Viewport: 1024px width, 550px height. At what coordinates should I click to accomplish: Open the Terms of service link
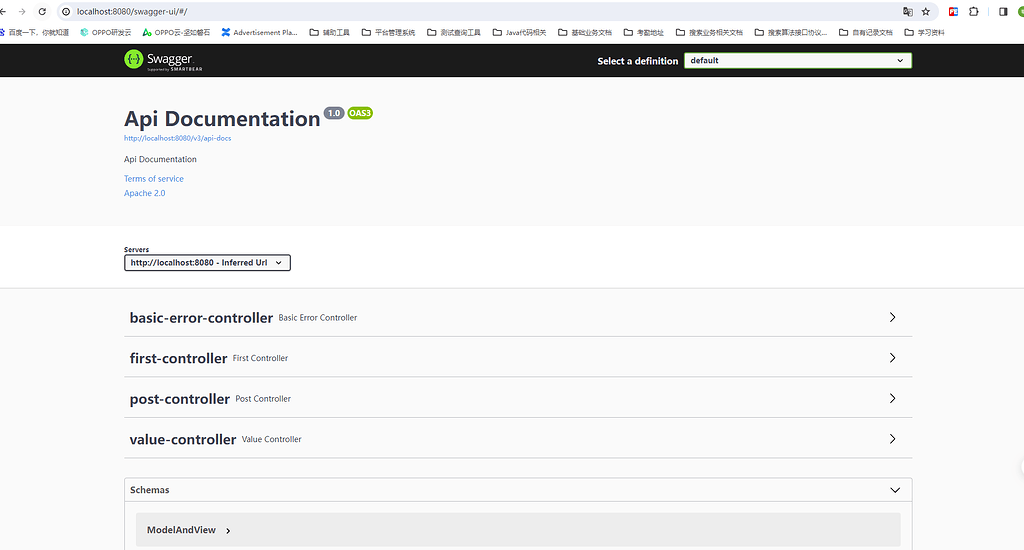click(x=154, y=179)
